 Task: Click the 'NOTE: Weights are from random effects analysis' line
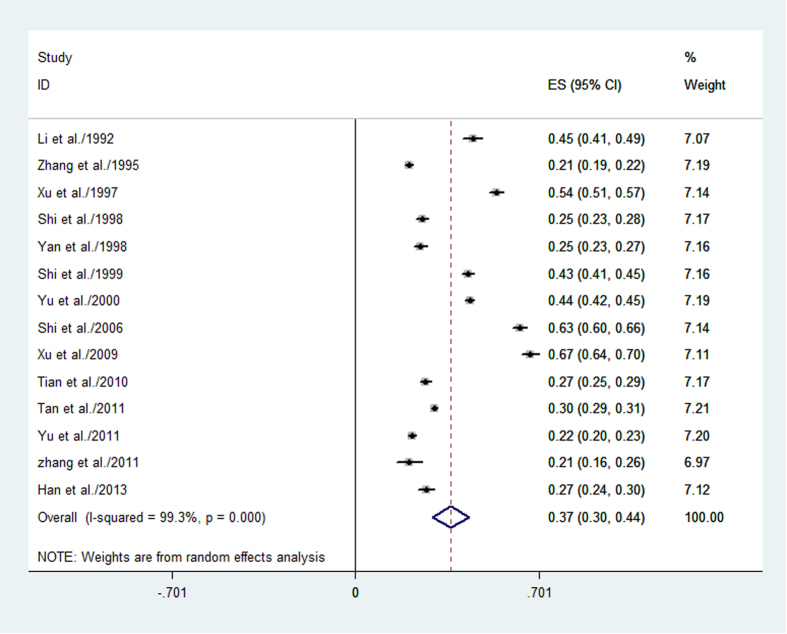[x=181, y=557]
